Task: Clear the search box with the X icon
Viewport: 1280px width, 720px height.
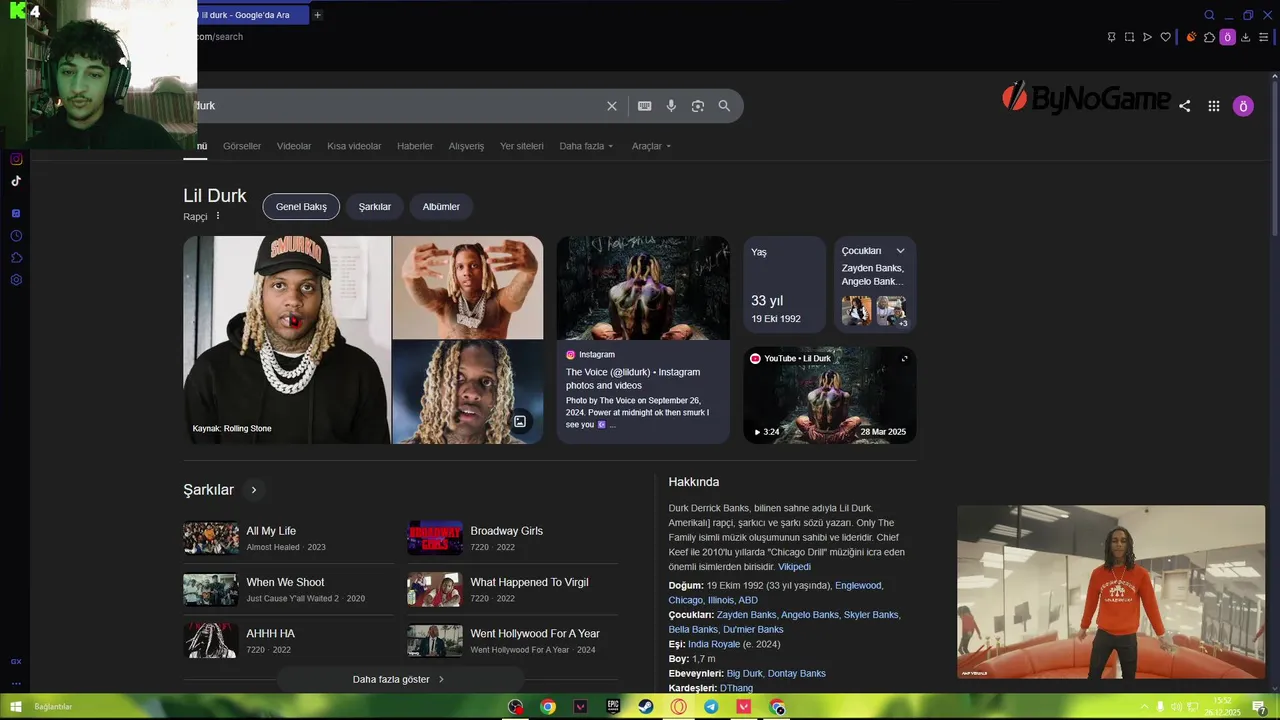Action: [x=612, y=106]
